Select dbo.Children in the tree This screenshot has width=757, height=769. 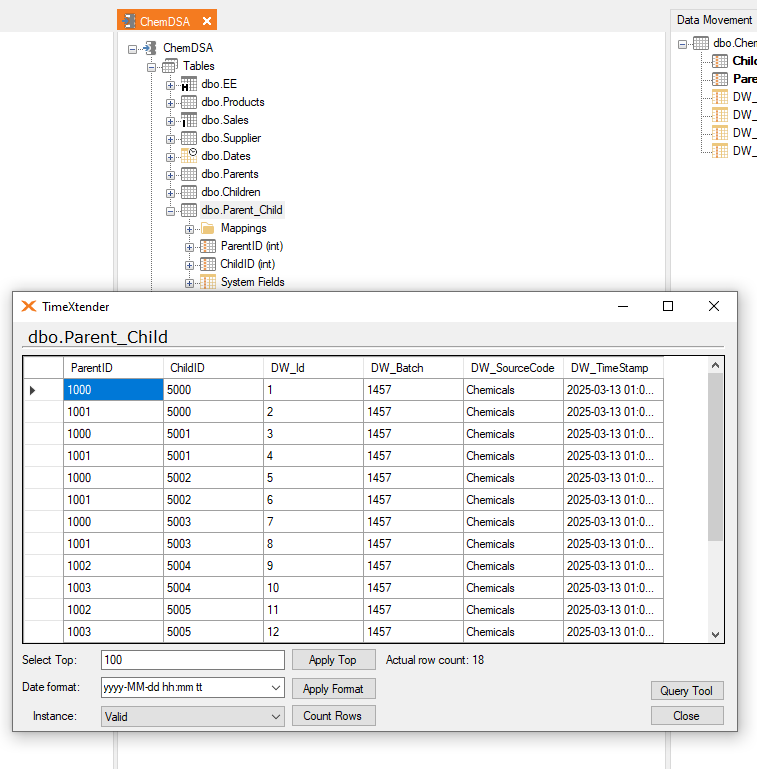point(230,192)
